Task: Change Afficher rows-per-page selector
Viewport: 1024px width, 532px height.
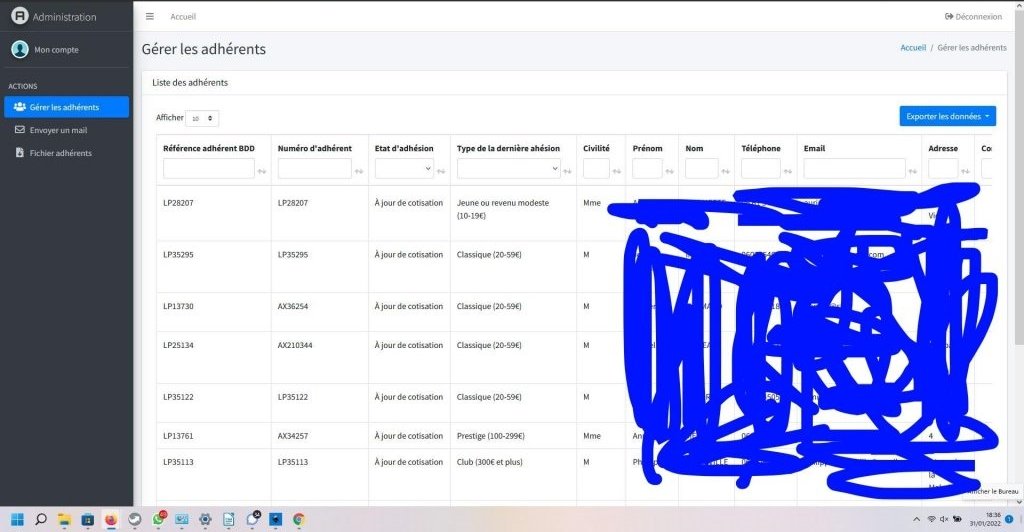Action: [202, 118]
